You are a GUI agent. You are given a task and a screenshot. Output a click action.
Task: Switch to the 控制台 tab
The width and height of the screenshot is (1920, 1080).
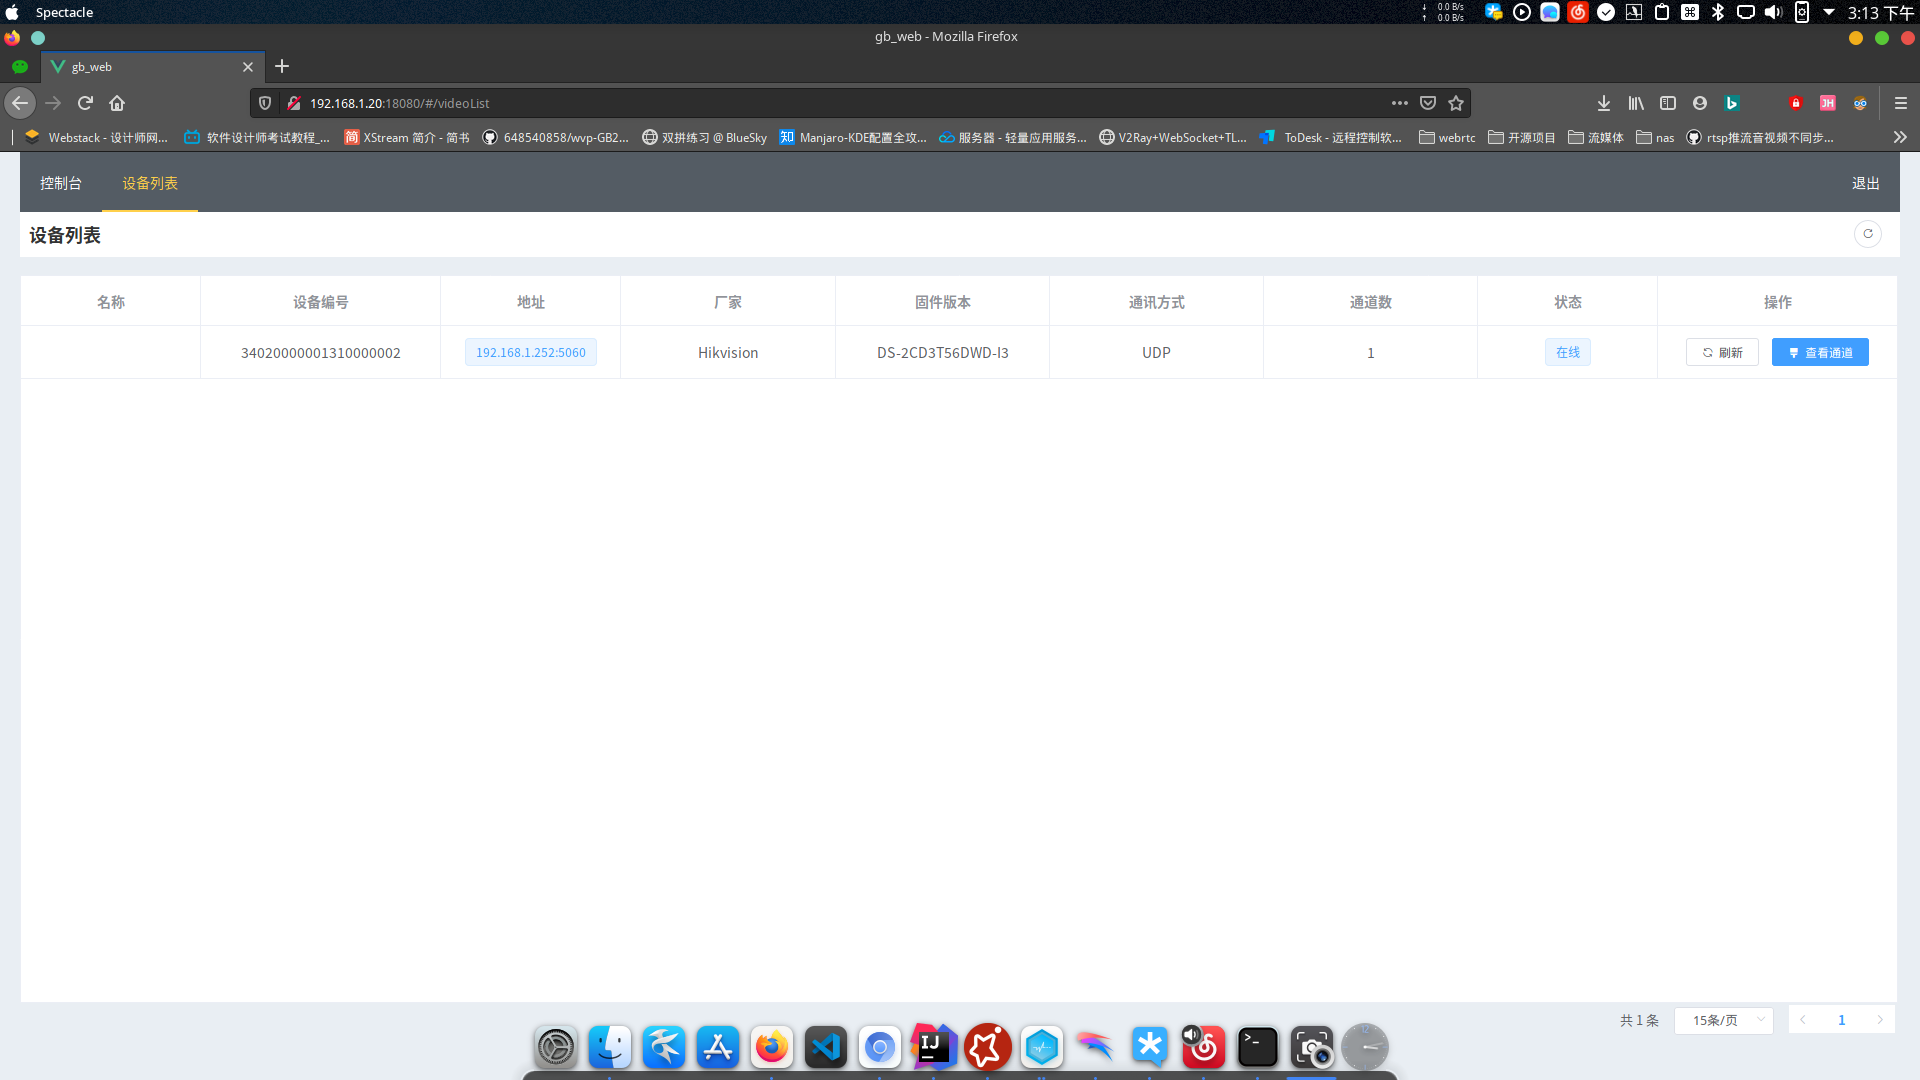click(x=61, y=183)
